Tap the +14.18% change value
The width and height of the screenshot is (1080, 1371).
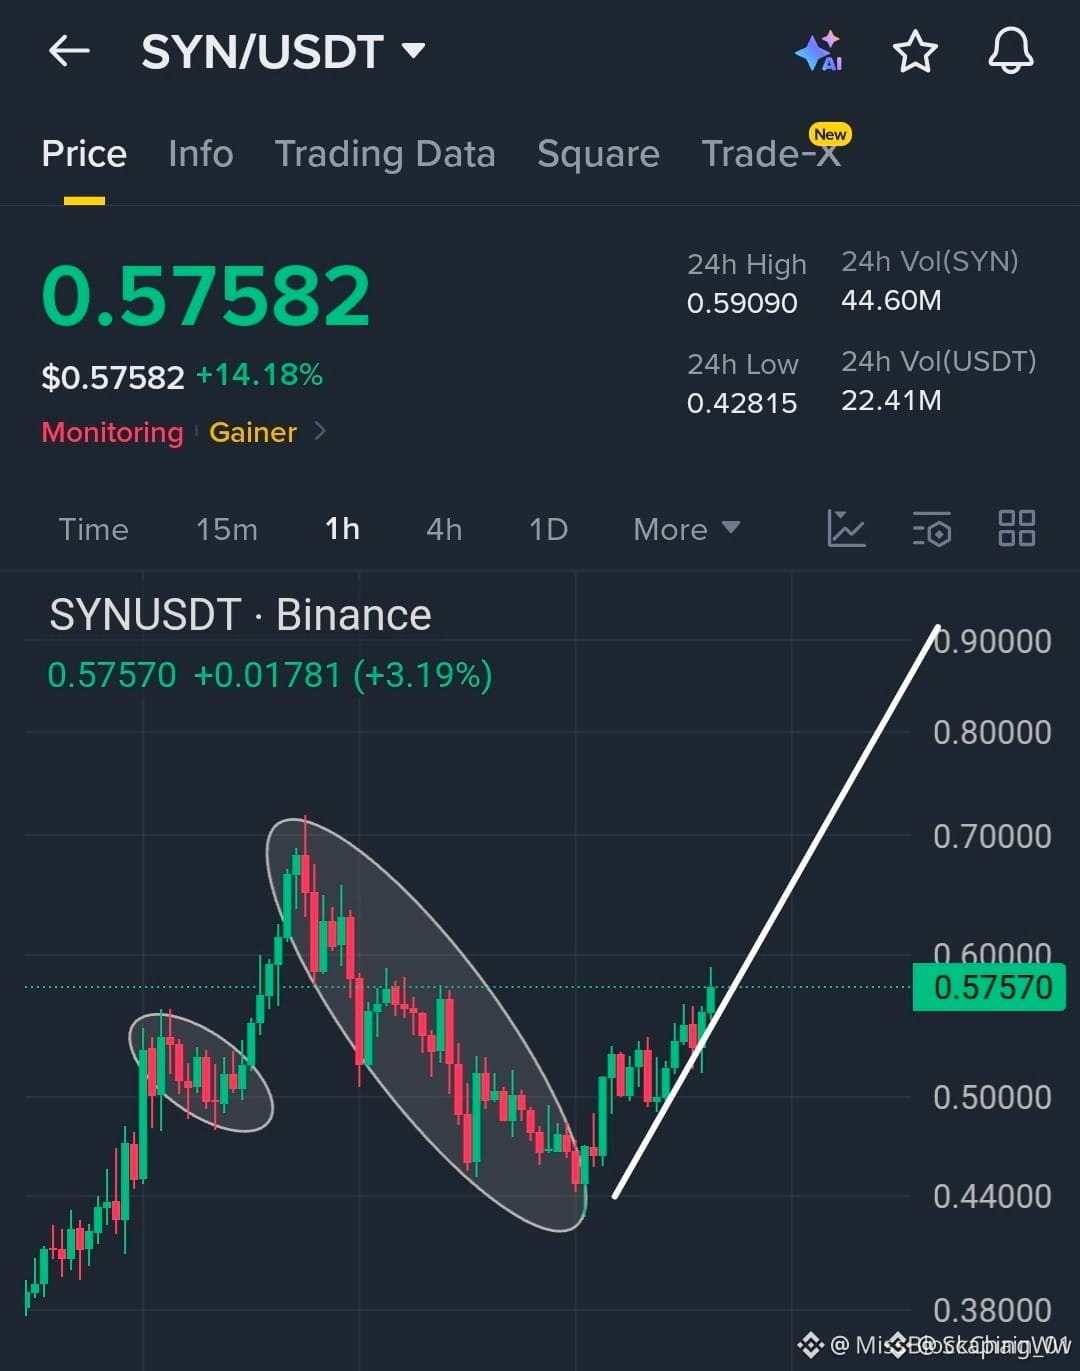pos(259,375)
